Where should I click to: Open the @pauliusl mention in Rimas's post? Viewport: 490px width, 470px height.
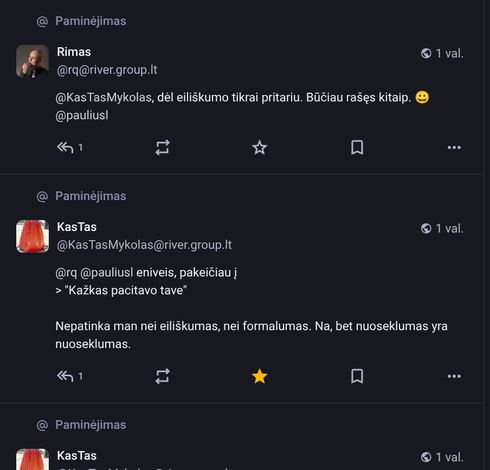tap(82, 115)
